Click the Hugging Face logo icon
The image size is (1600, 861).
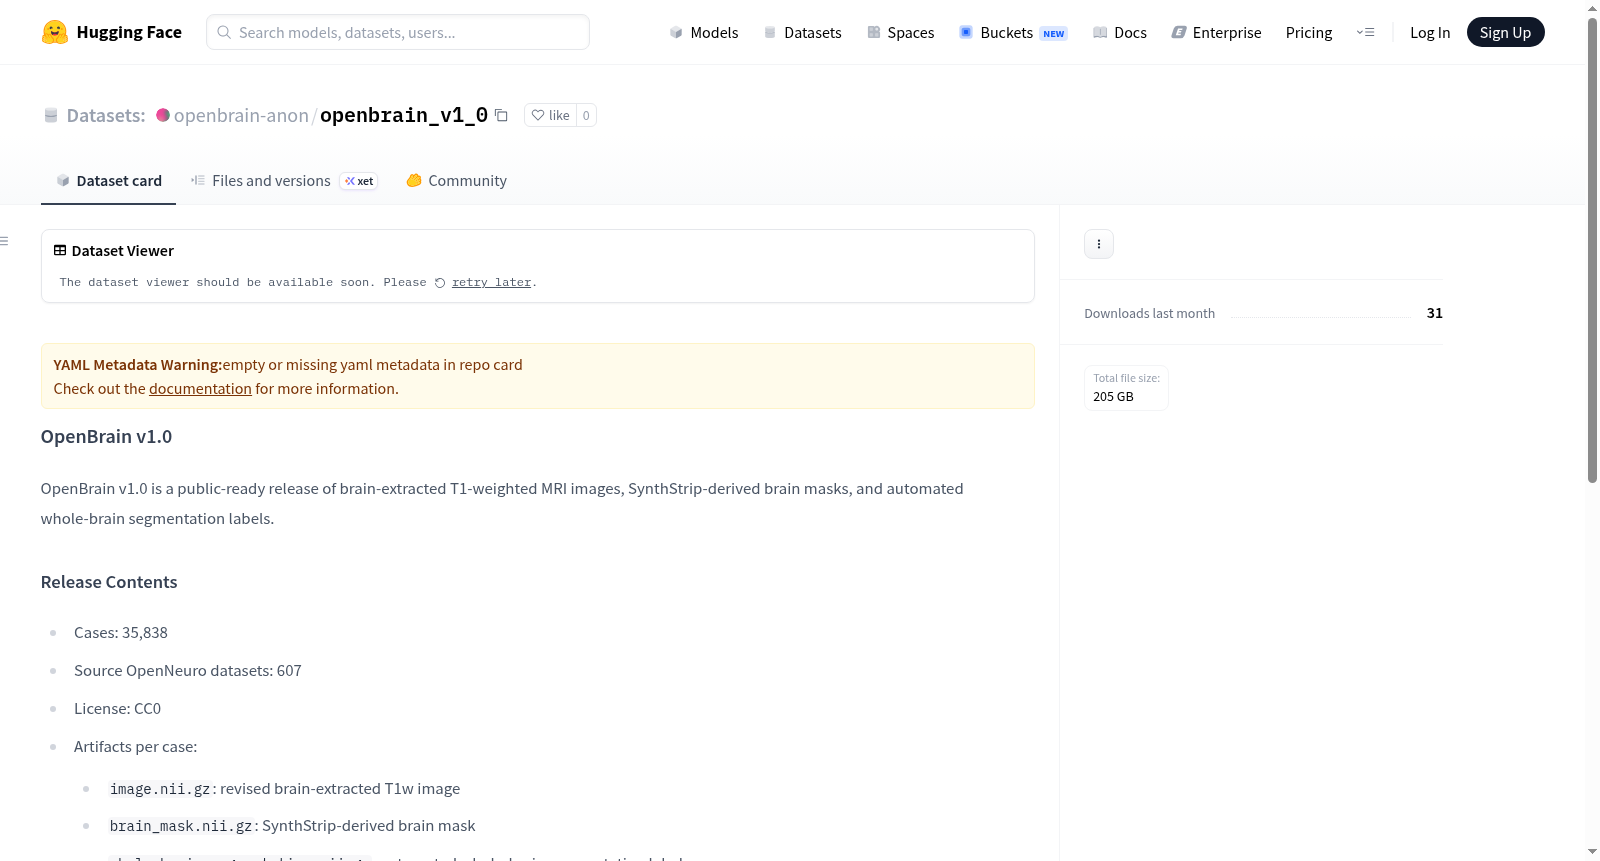pos(55,32)
